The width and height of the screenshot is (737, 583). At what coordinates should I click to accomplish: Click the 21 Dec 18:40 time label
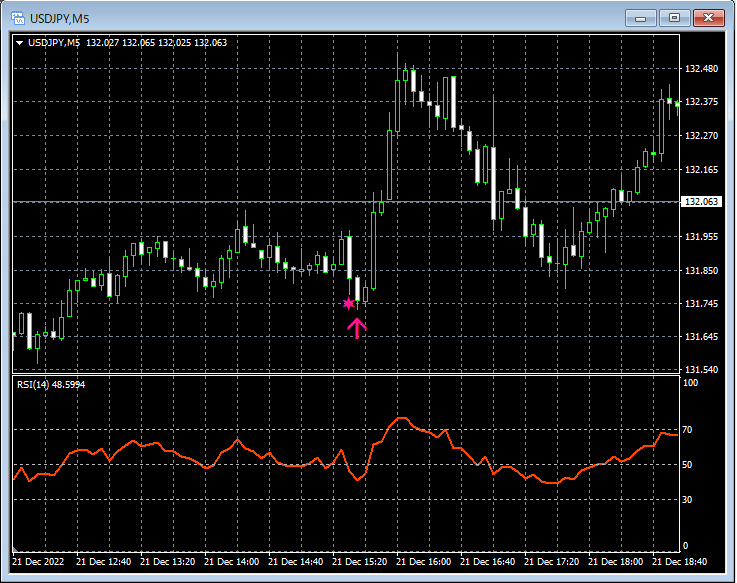click(680, 561)
